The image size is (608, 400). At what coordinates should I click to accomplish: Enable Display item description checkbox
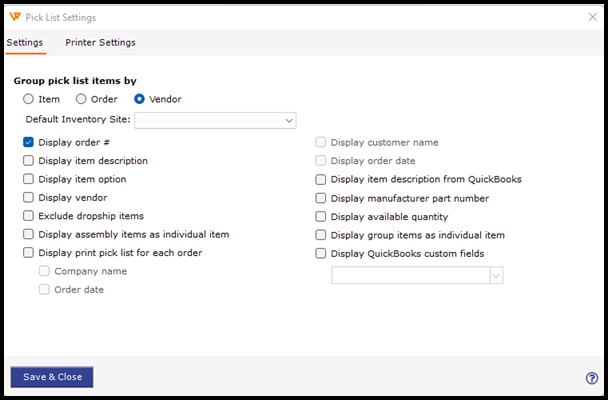coord(29,161)
